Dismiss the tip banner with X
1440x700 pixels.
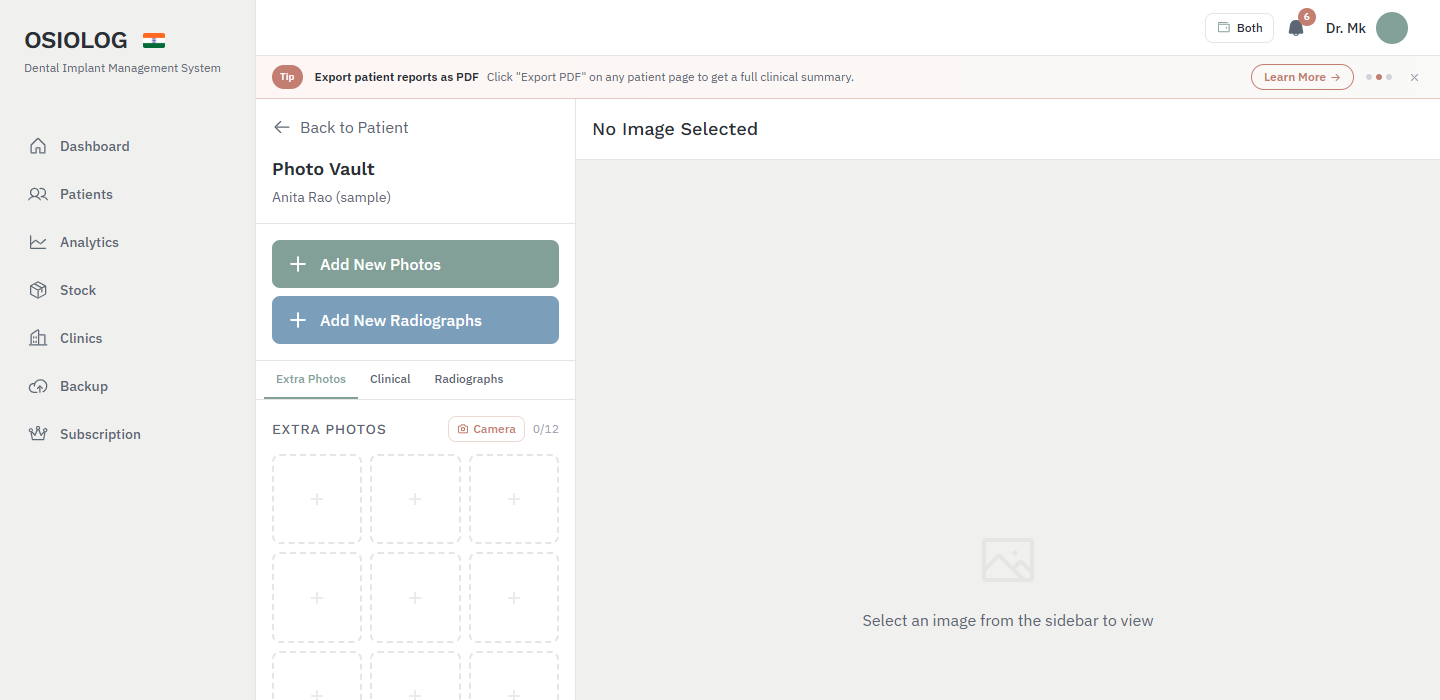click(1414, 77)
